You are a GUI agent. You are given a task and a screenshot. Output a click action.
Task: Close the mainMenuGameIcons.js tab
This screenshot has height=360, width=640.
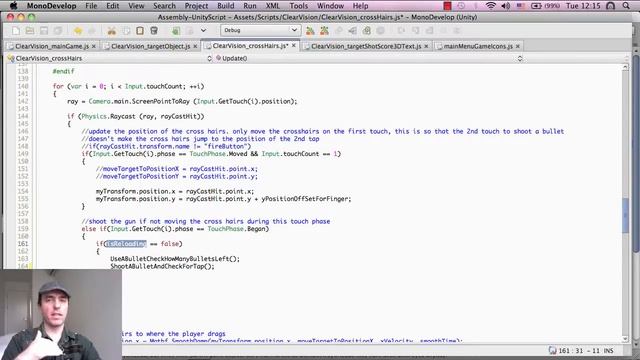coord(518,46)
